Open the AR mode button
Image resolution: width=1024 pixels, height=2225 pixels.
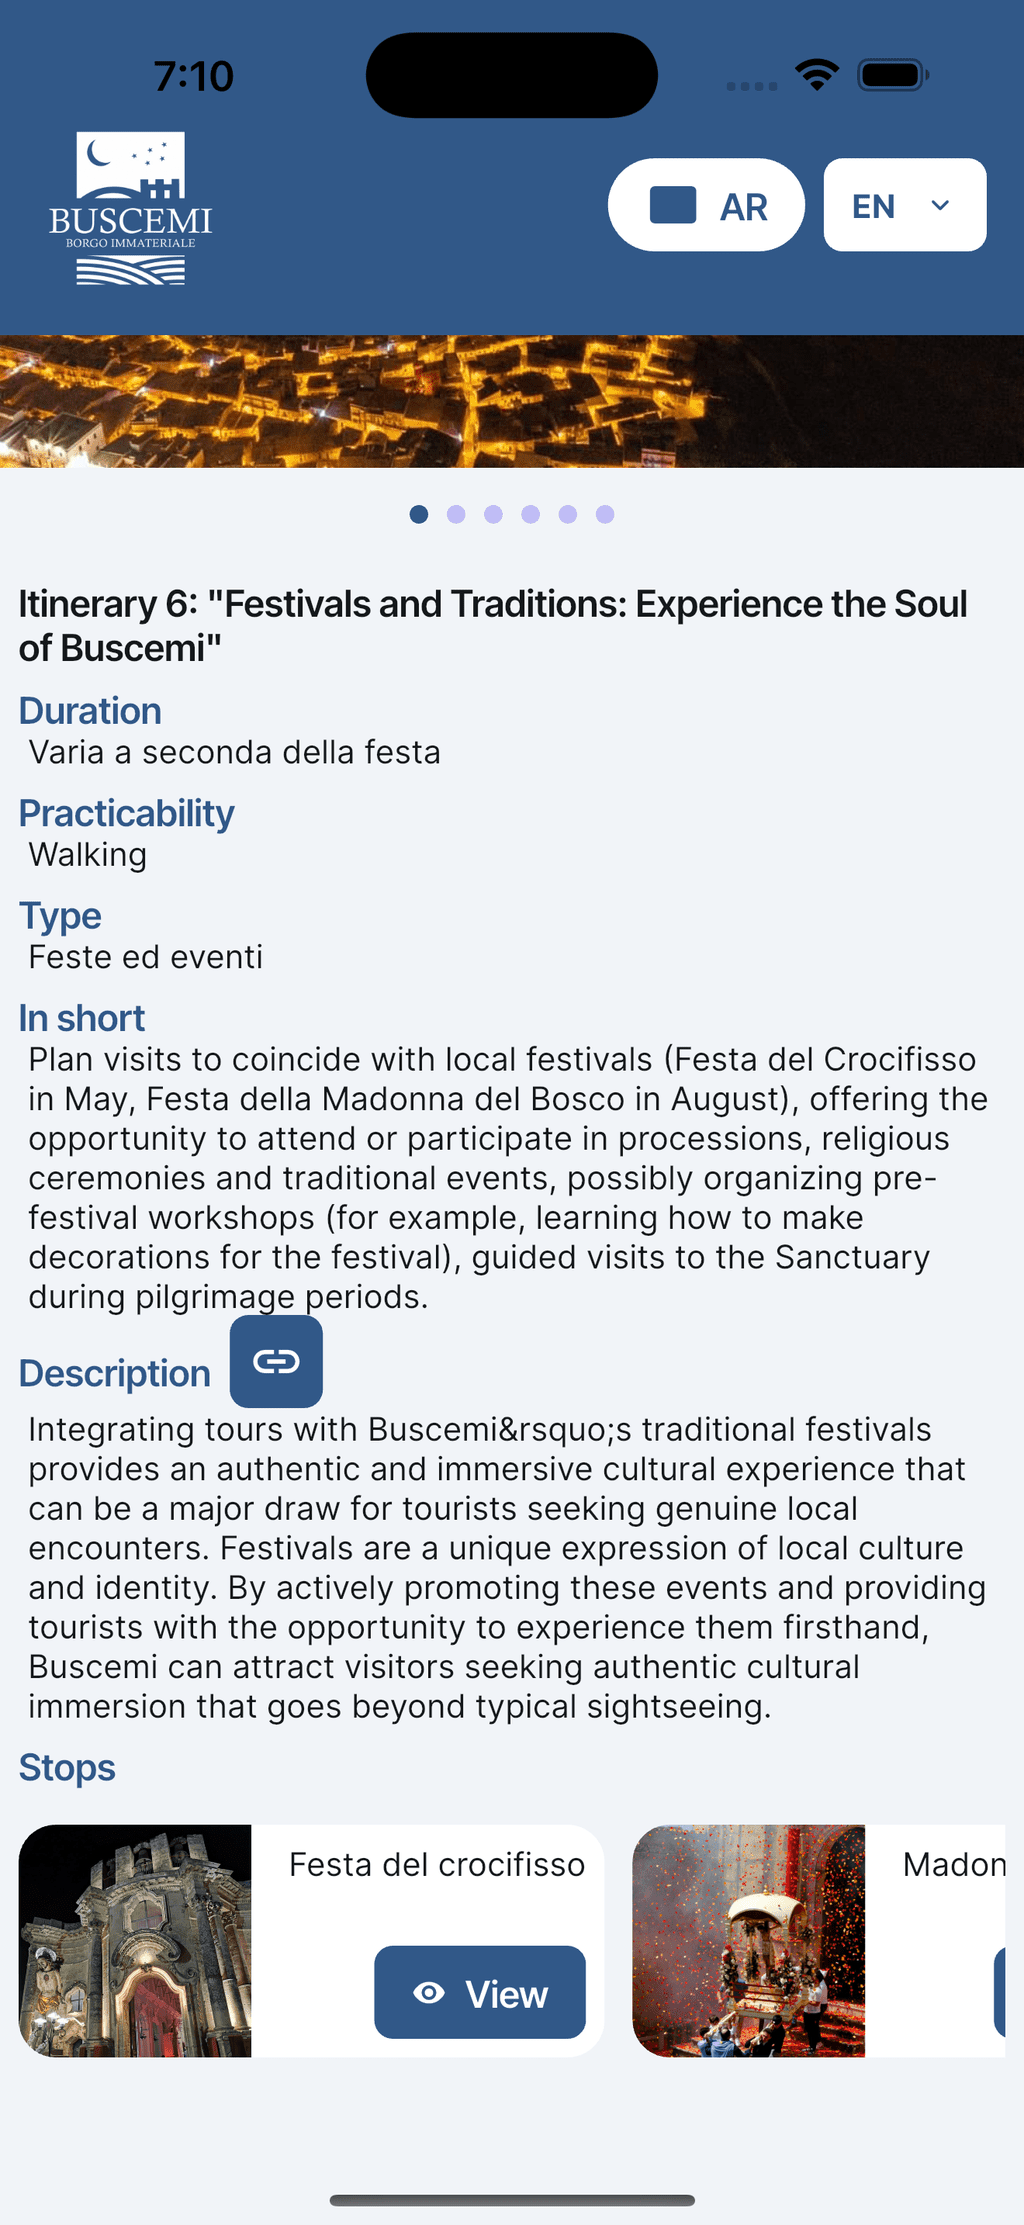(x=706, y=205)
